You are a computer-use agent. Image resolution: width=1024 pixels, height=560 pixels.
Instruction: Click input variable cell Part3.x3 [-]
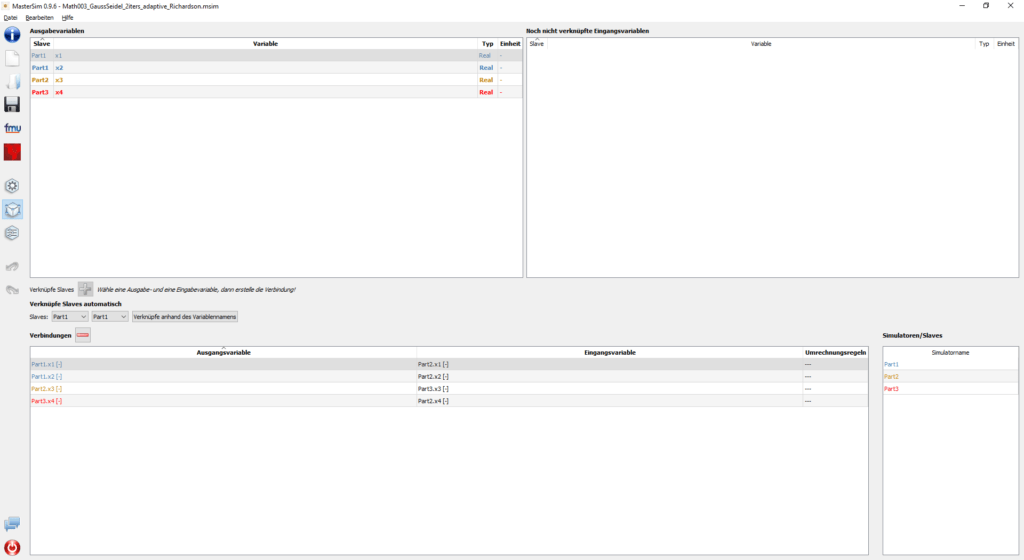click(609, 389)
